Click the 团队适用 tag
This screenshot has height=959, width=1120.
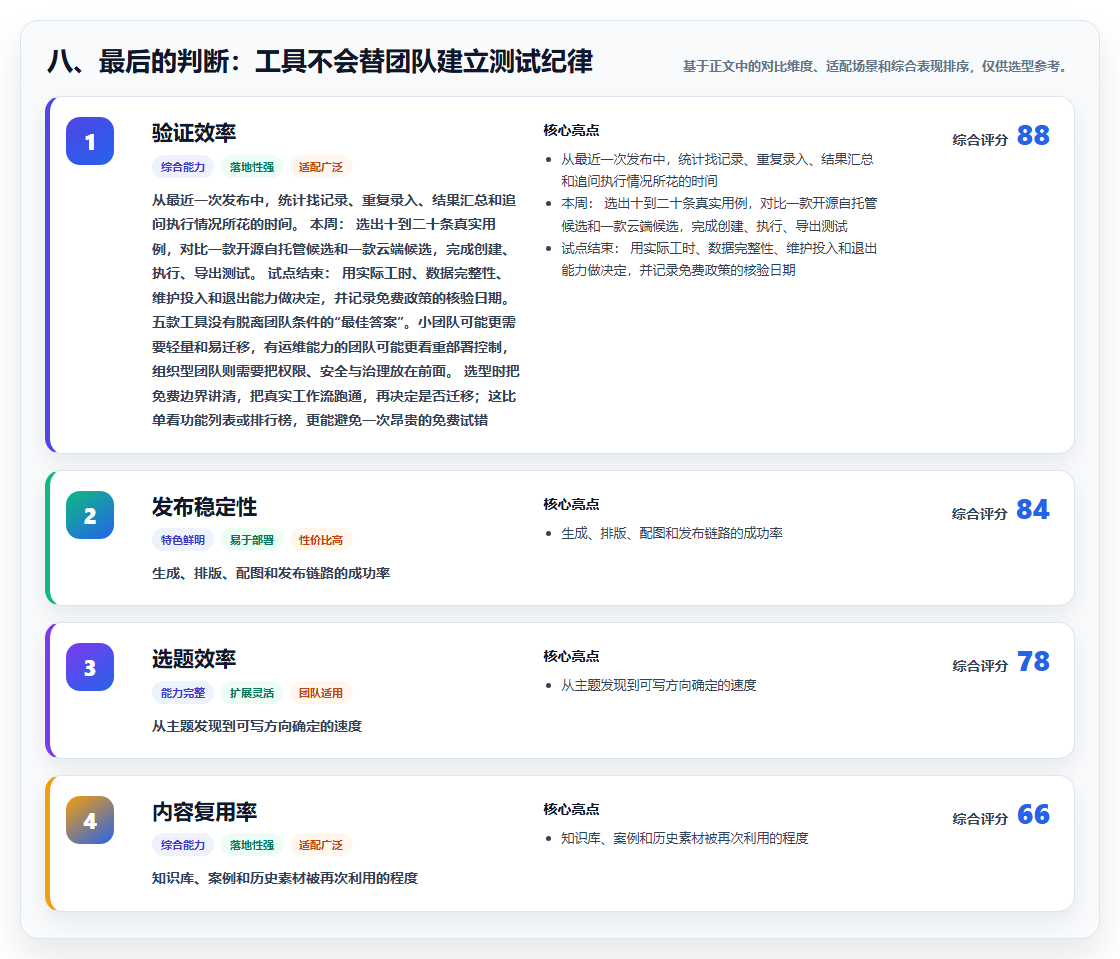pos(321,693)
